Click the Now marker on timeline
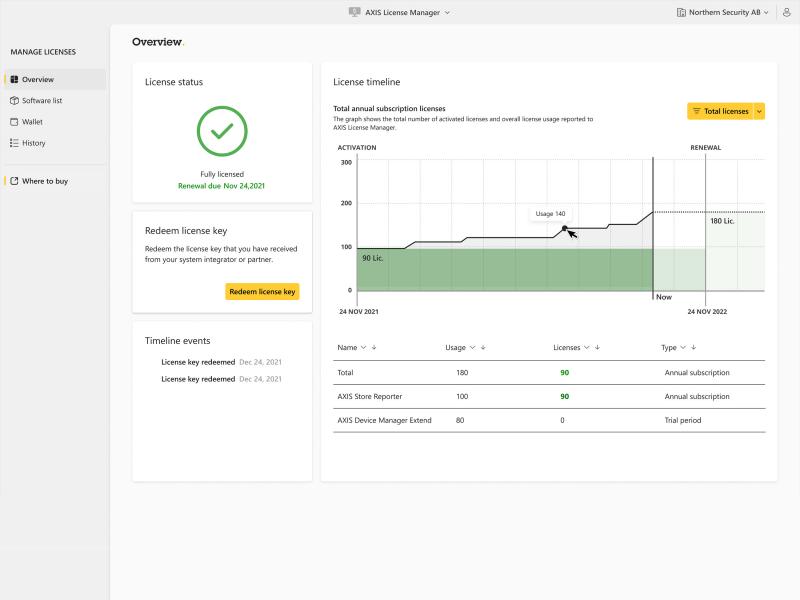The image size is (800, 600). point(664,297)
